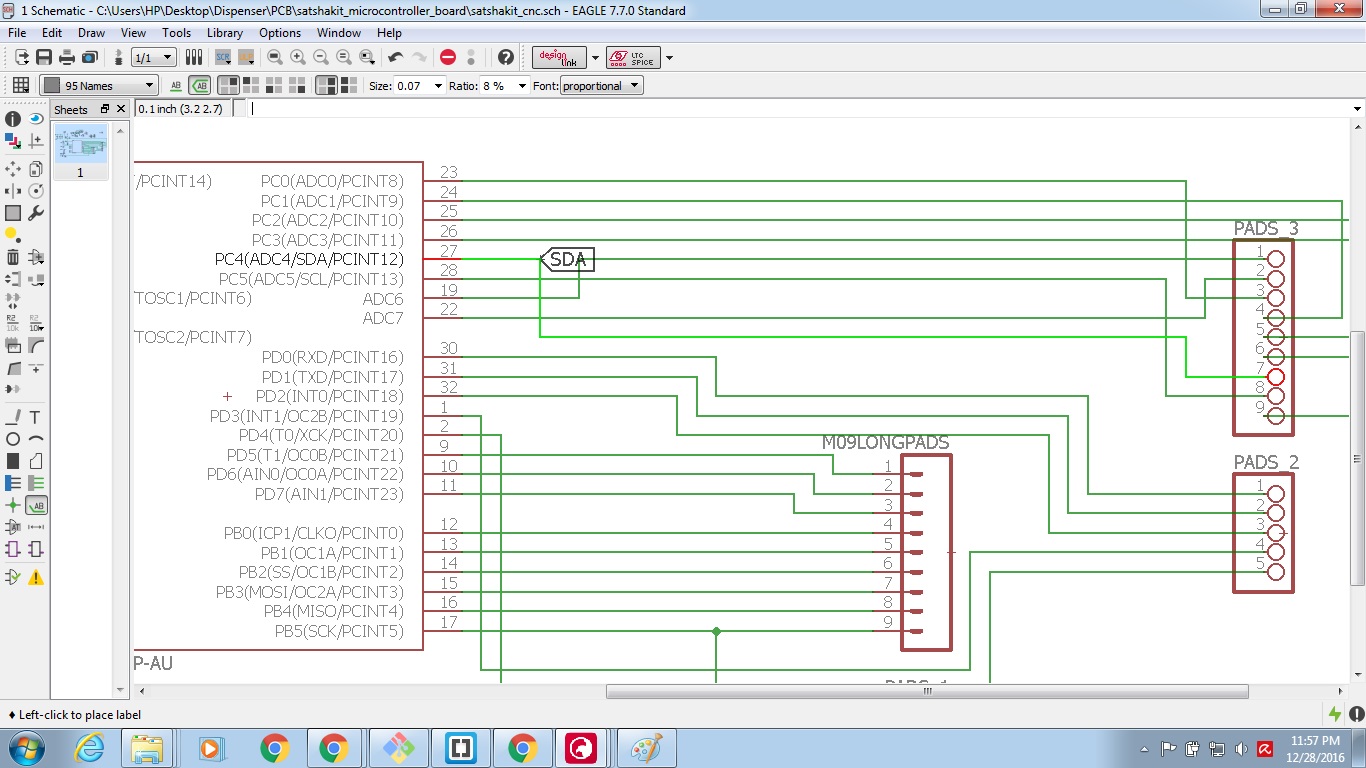This screenshot has width=1366, height=768.
Task: Open the Font proportional dropdown
Action: point(601,86)
